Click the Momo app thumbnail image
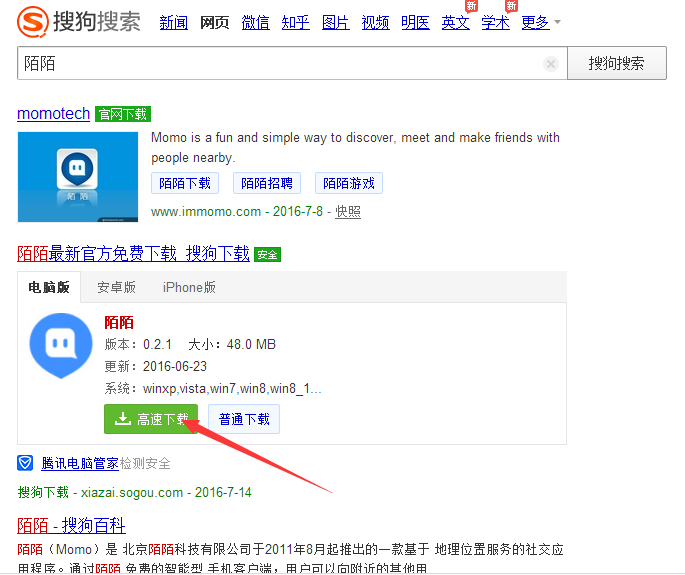The image size is (685, 575). (x=78, y=177)
